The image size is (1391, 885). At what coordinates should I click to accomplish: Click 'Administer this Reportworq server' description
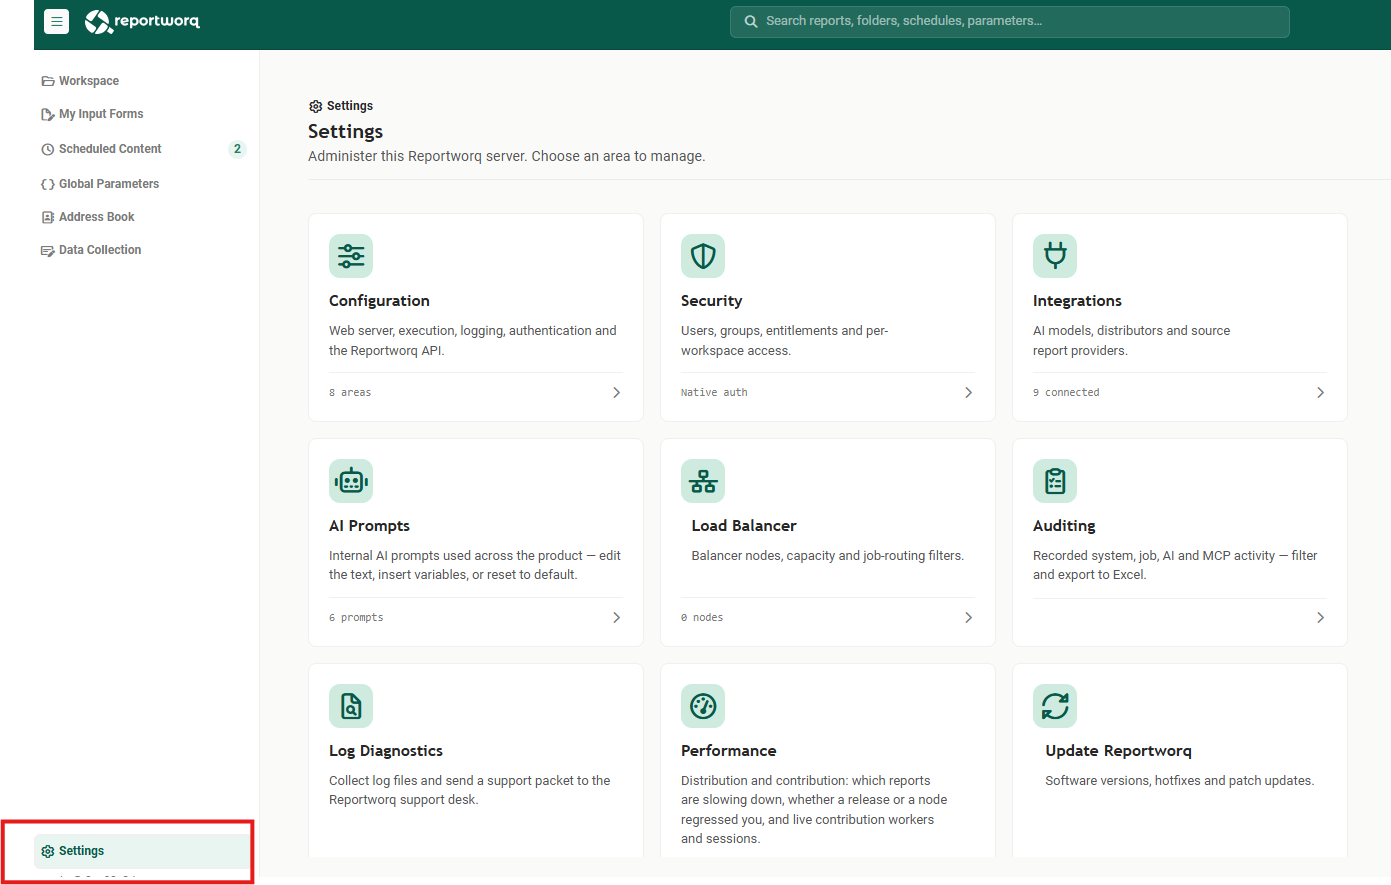coord(506,157)
